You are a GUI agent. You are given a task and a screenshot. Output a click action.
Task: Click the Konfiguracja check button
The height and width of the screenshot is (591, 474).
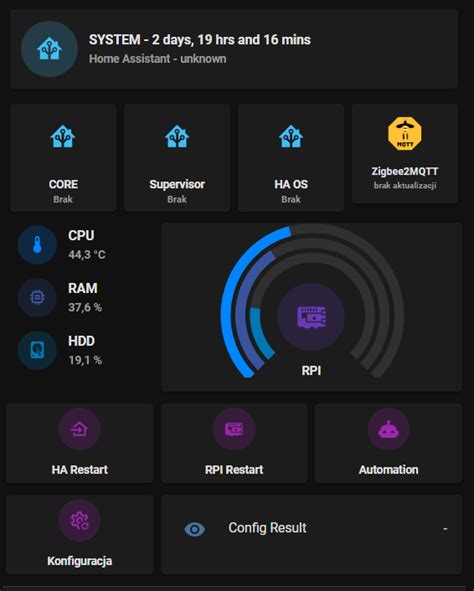click(80, 534)
